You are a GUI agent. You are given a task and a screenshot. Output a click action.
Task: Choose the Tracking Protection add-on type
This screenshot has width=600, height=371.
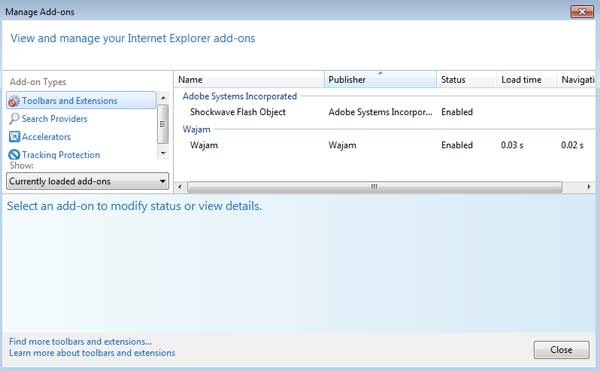(x=61, y=155)
